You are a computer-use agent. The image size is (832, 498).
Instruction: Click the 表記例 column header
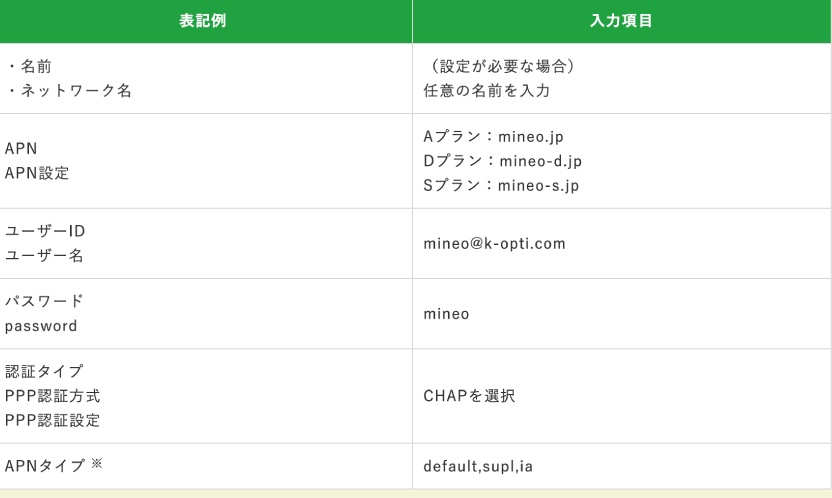pyautogui.click(x=202, y=21)
